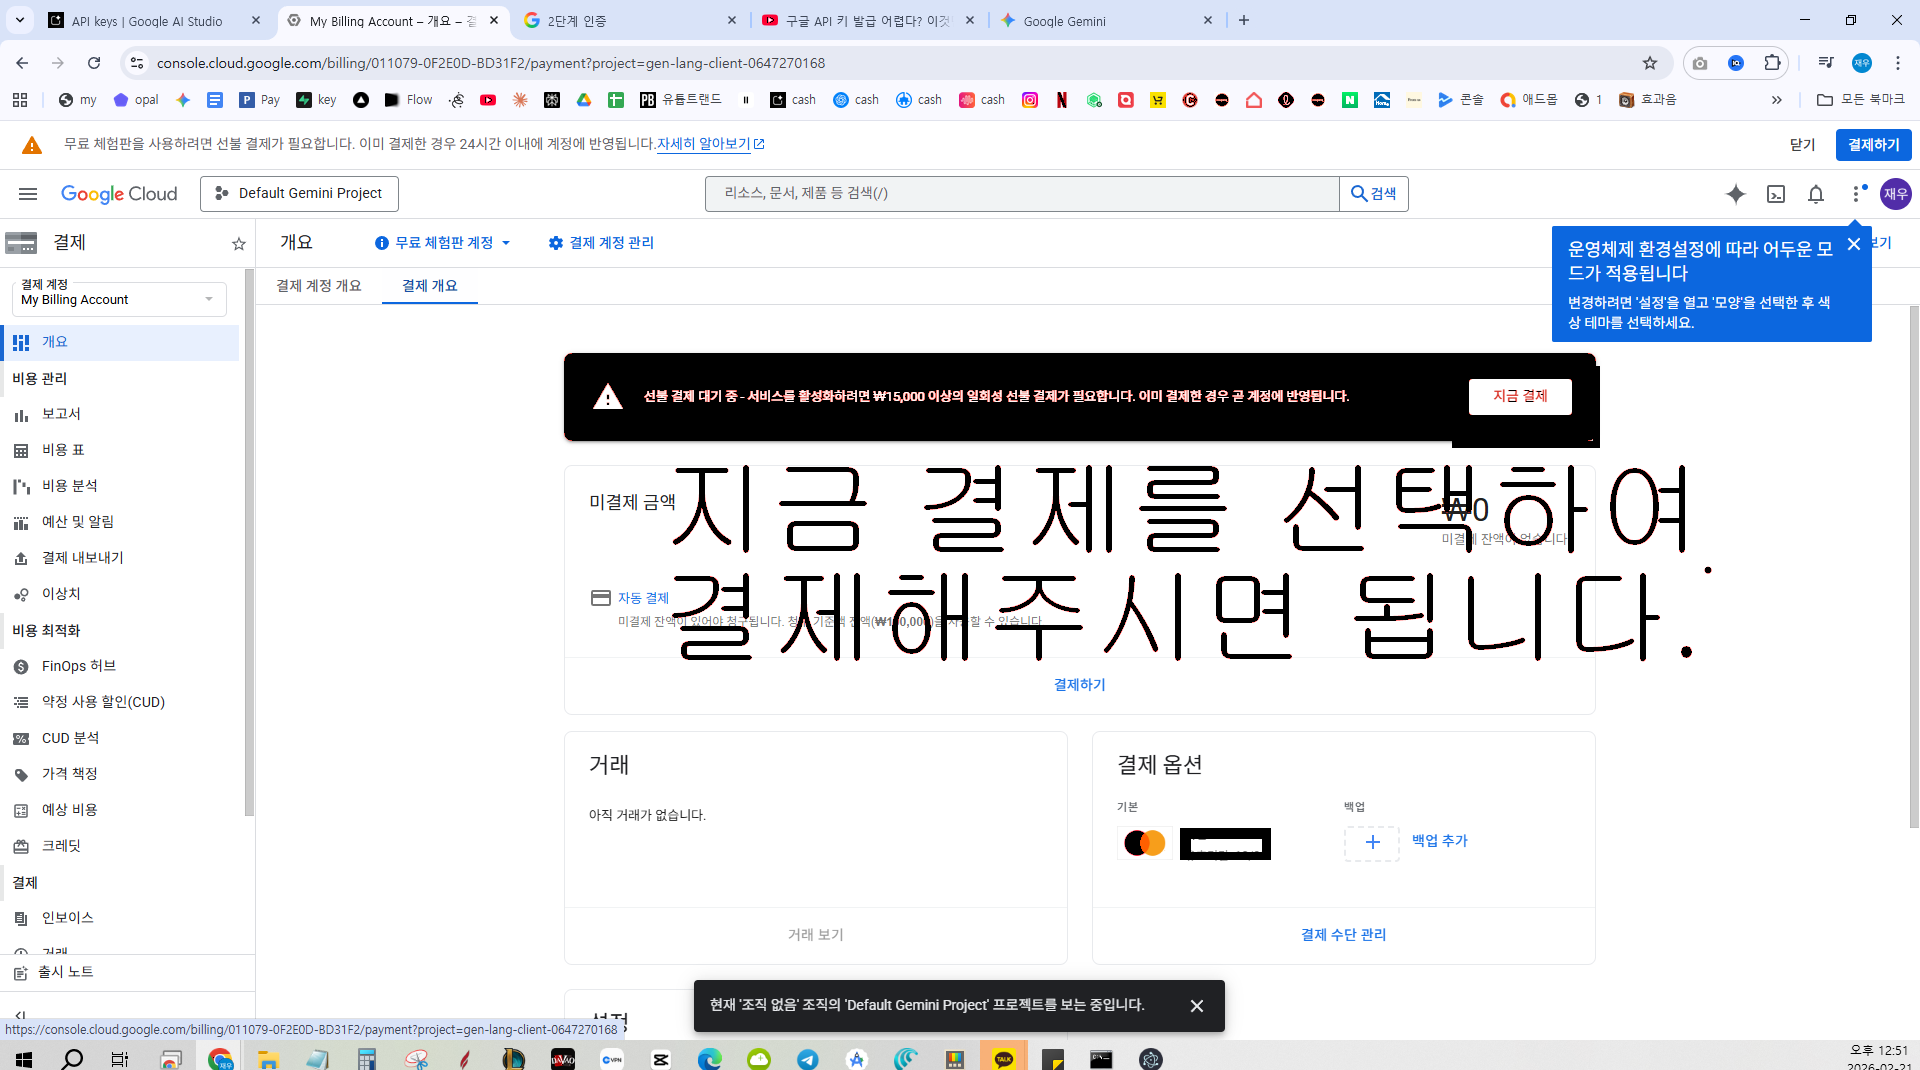Close the project notification snackbar
1920x1070 pixels.
click(x=1196, y=1006)
